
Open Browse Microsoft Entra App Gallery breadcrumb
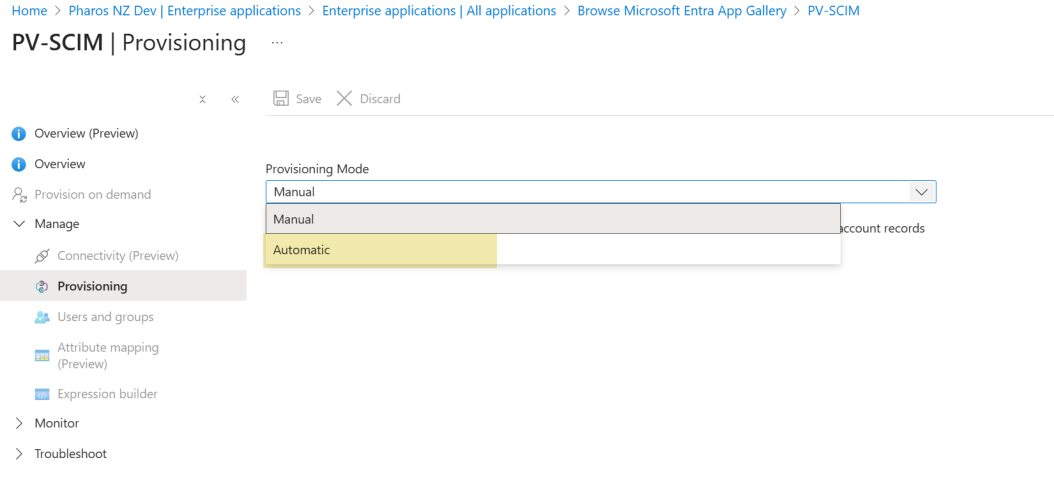(x=687, y=11)
